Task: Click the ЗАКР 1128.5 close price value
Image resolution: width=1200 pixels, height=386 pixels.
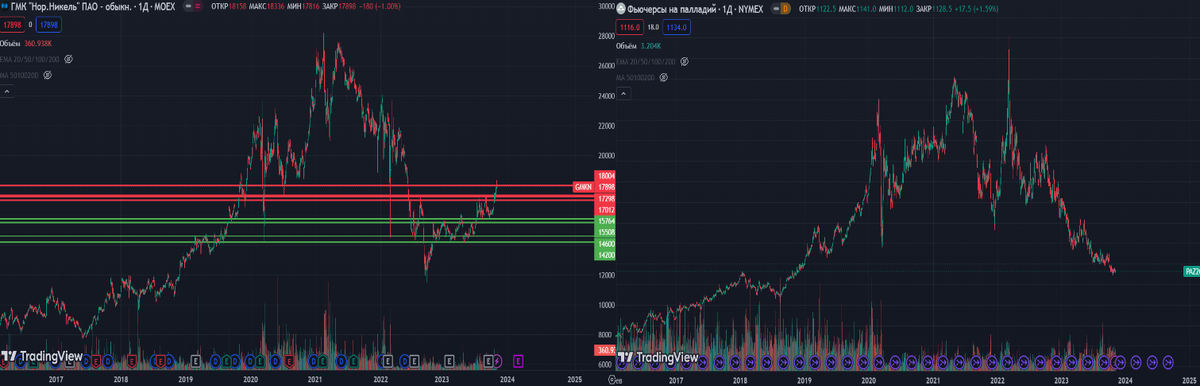Action: pyautogui.click(x=934, y=9)
